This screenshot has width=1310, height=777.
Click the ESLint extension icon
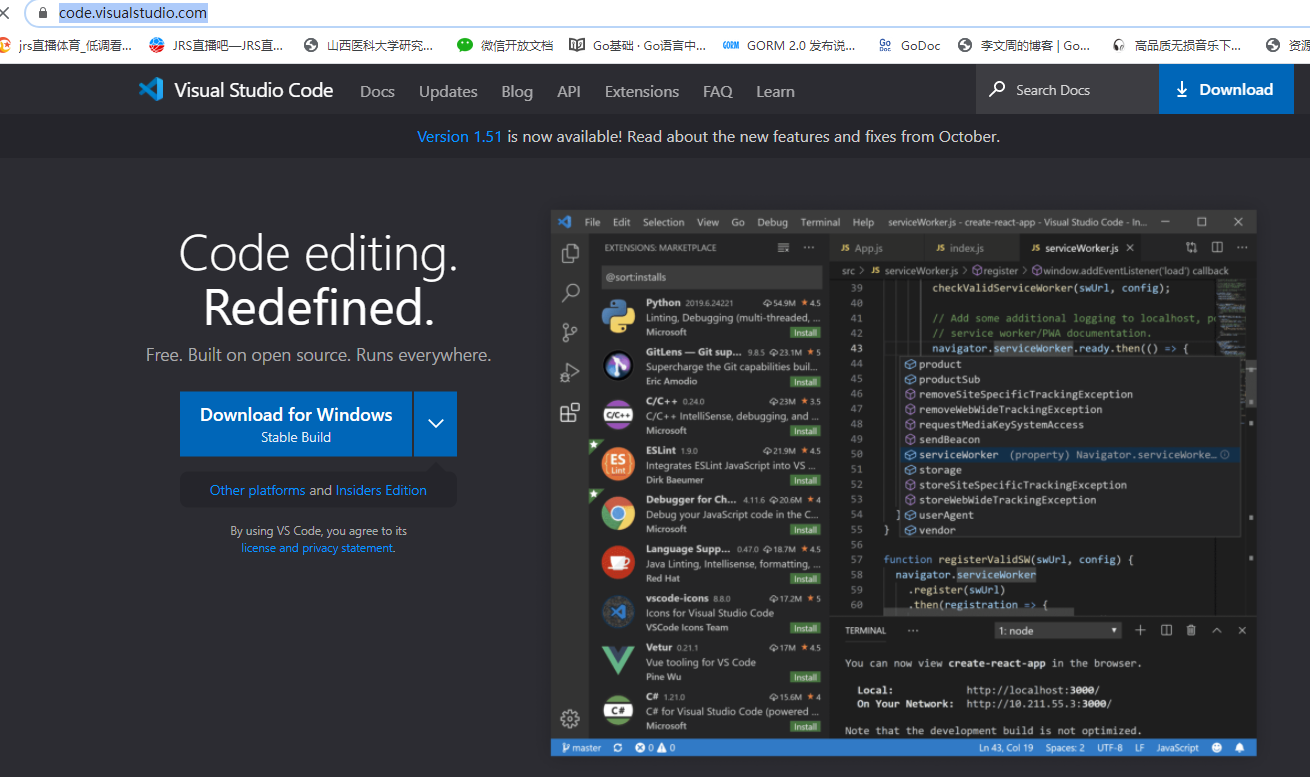click(x=618, y=464)
